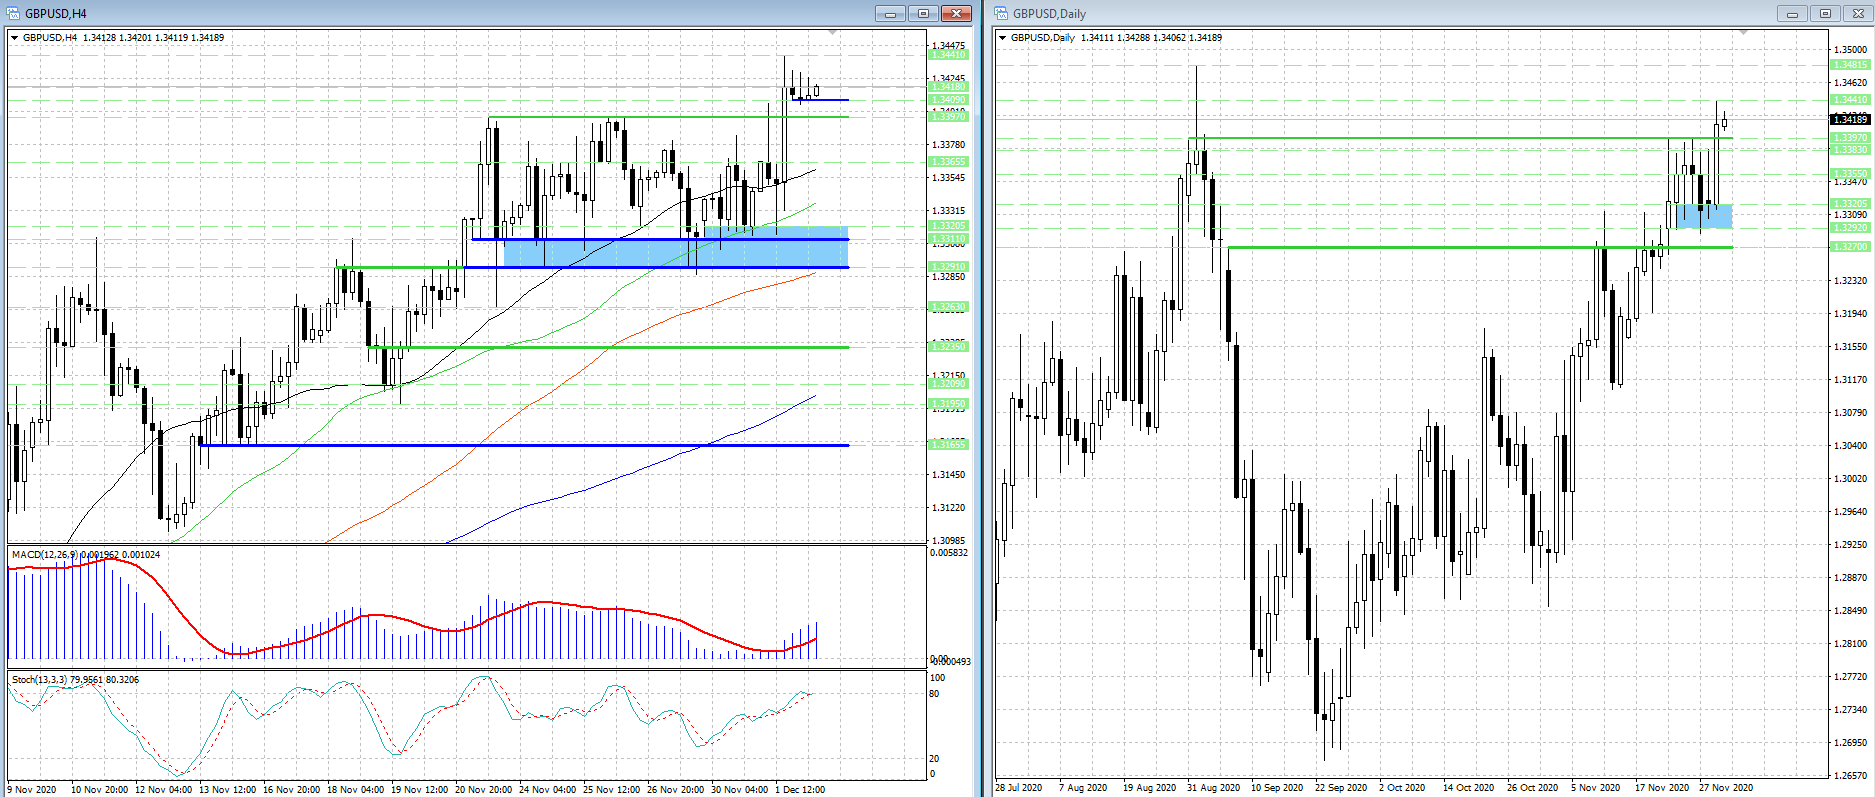Image resolution: width=1875 pixels, height=797 pixels.
Task: Click the black 1.34189 current price label
Action: click(1850, 119)
